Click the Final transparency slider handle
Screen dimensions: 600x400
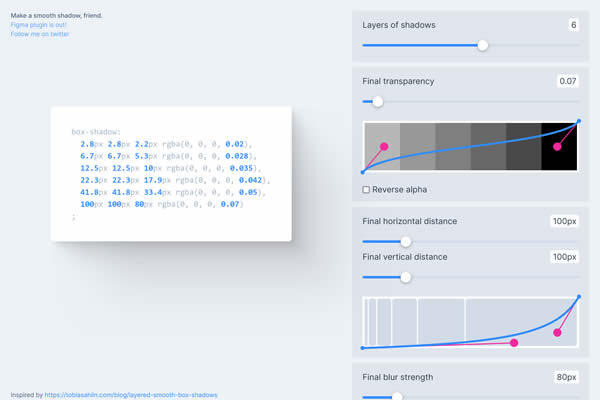coord(378,101)
